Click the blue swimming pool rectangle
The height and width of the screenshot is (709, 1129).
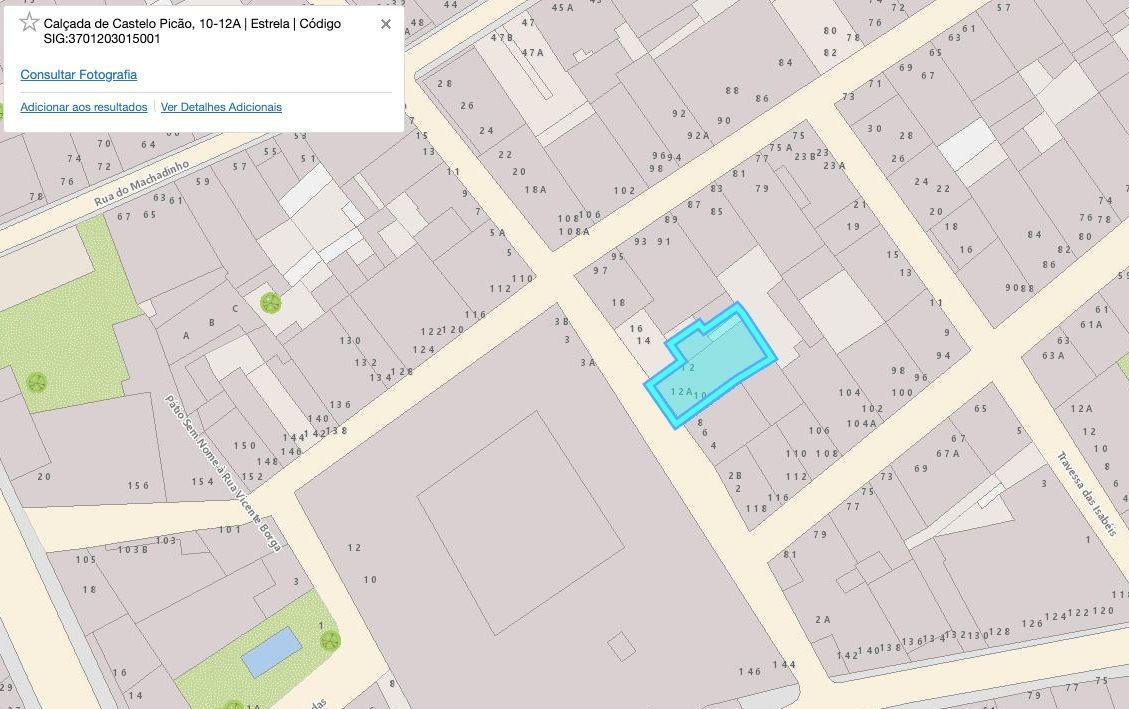pyautogui.click(x=271, y=652)
